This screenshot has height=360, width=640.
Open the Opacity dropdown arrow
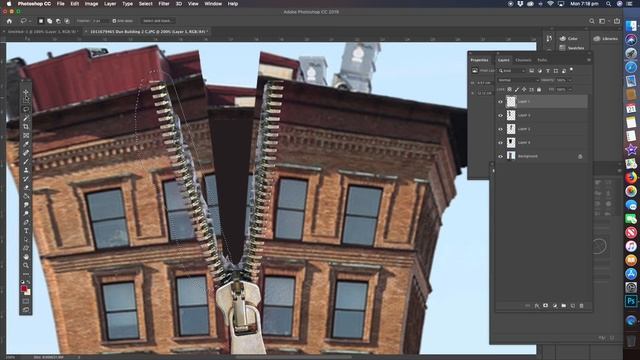[570, 80]
